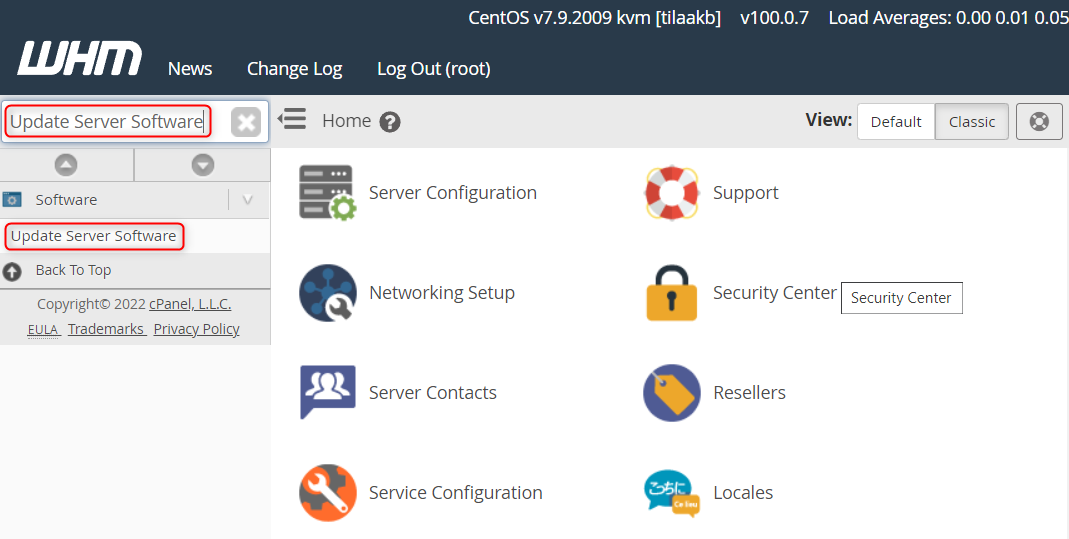Click the Back To Top link
1069x539 pixels.
[73, 270]
